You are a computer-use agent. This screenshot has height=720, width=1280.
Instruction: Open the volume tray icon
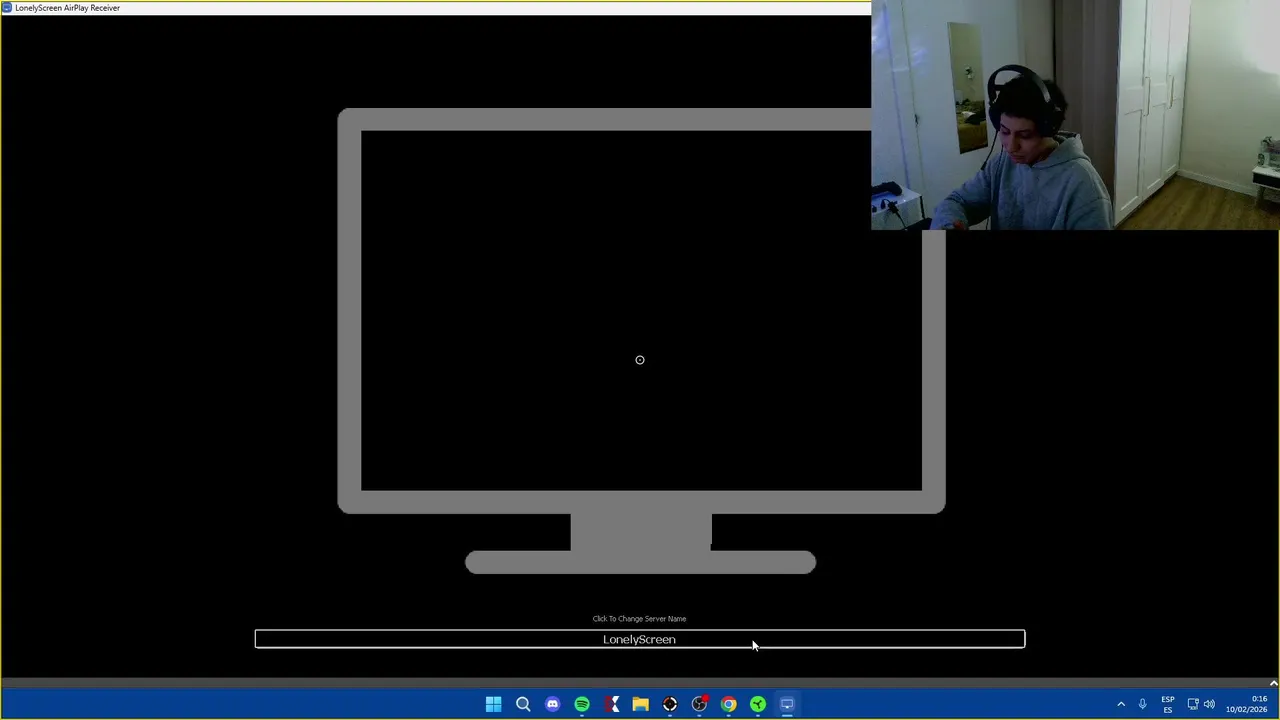(x=1209, y=704)
